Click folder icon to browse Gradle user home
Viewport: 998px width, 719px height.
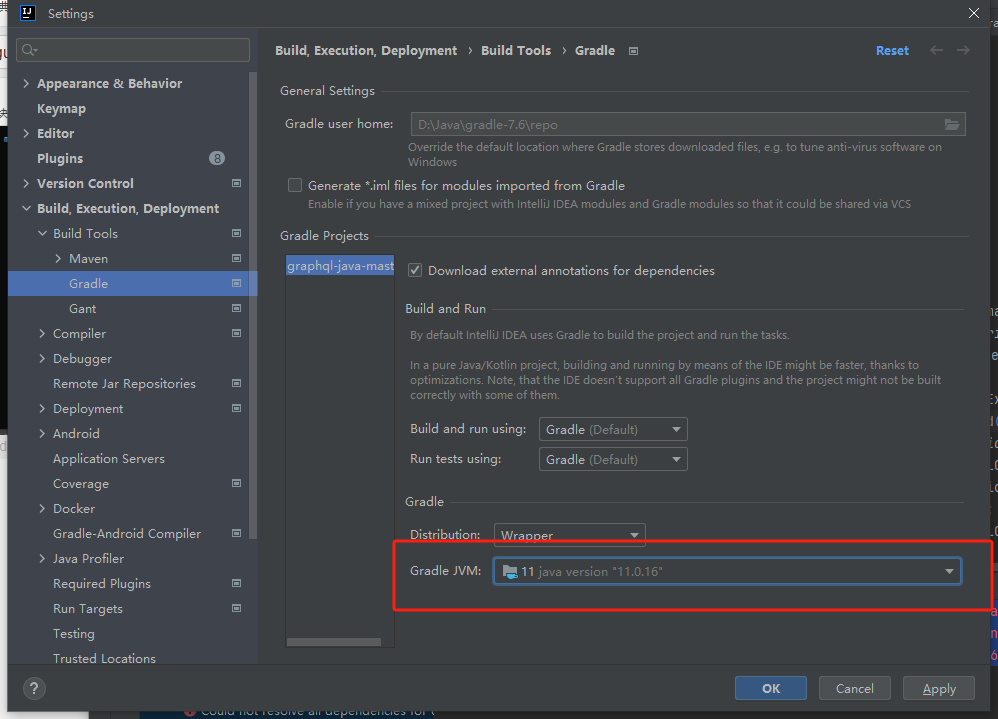[953, 124]
